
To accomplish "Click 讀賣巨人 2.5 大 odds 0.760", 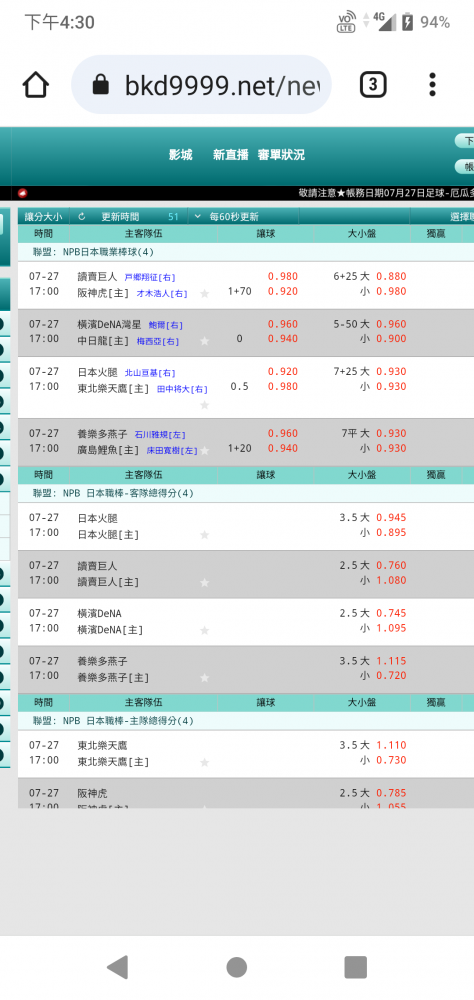I will point(391,565).
